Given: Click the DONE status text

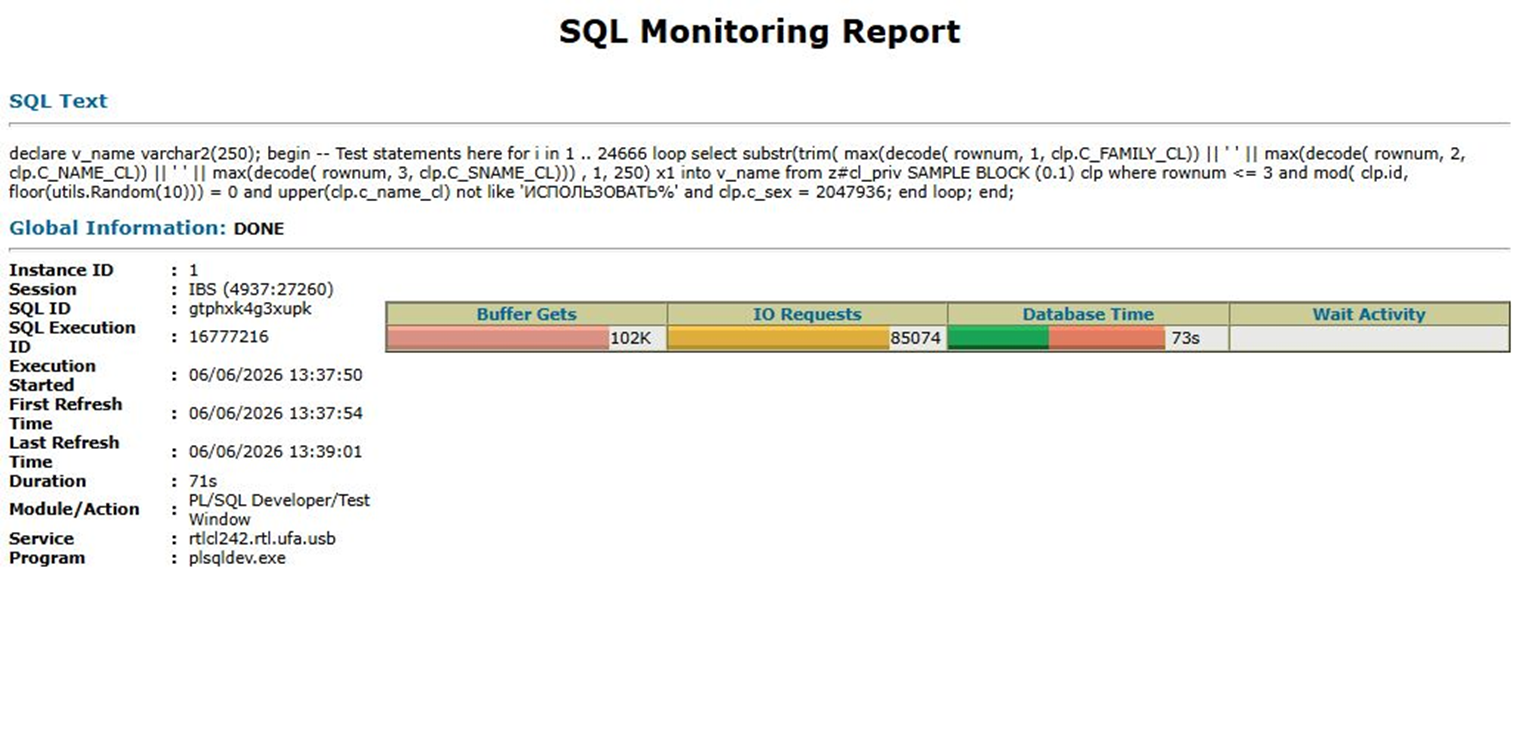Looking at the screenshot, I should (259, 229).
